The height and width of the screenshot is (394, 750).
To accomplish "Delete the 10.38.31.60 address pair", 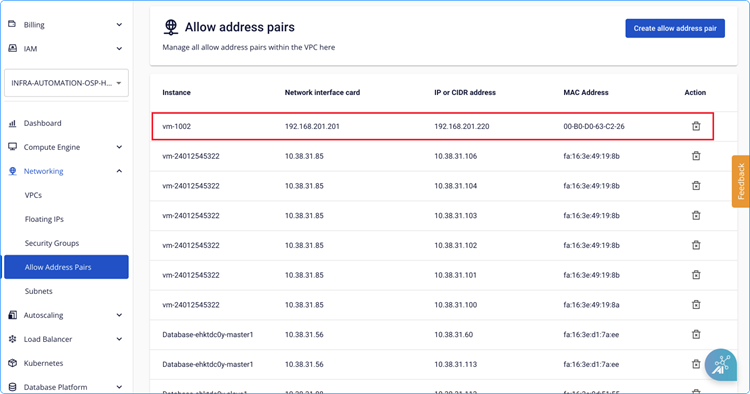I will pyautogui.click(x=696, y=334).
